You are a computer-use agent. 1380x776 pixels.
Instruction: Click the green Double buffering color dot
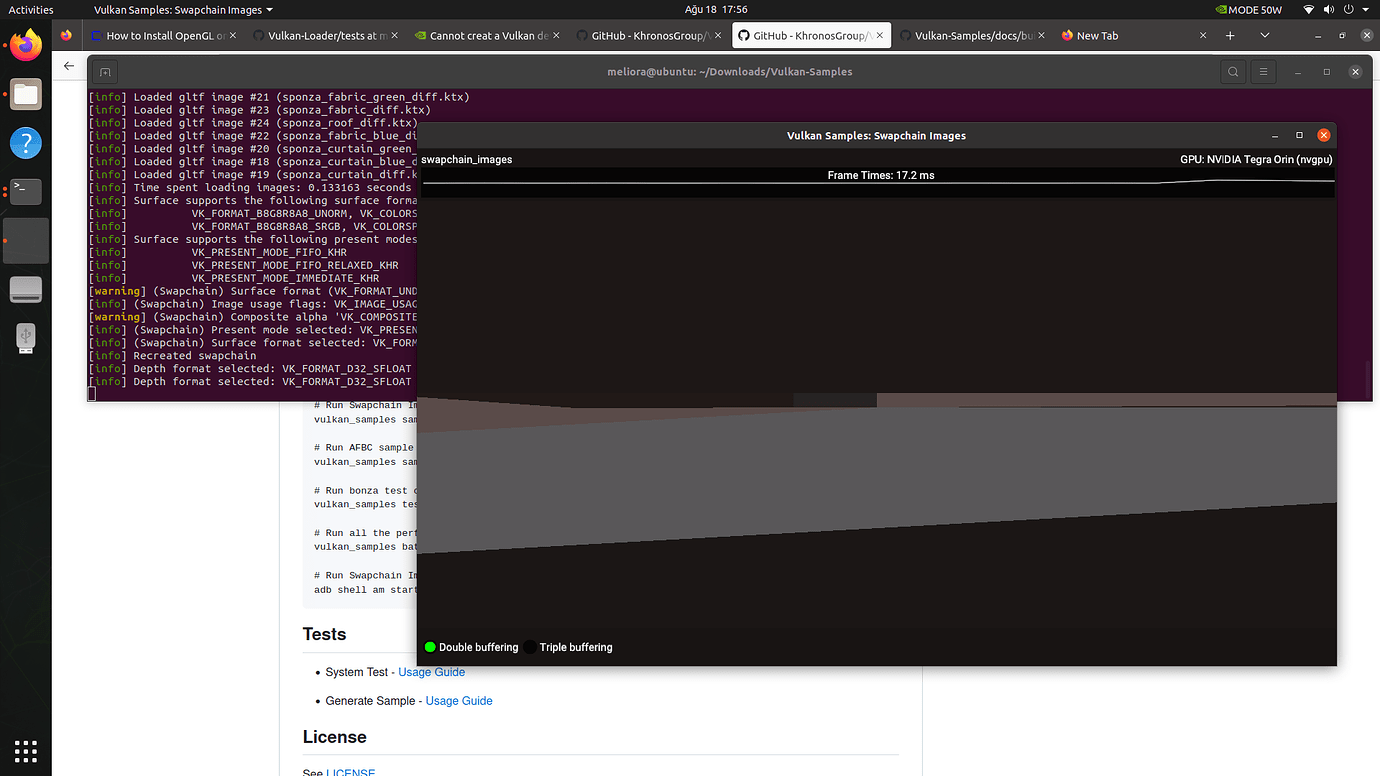click(x=429, y=647)
